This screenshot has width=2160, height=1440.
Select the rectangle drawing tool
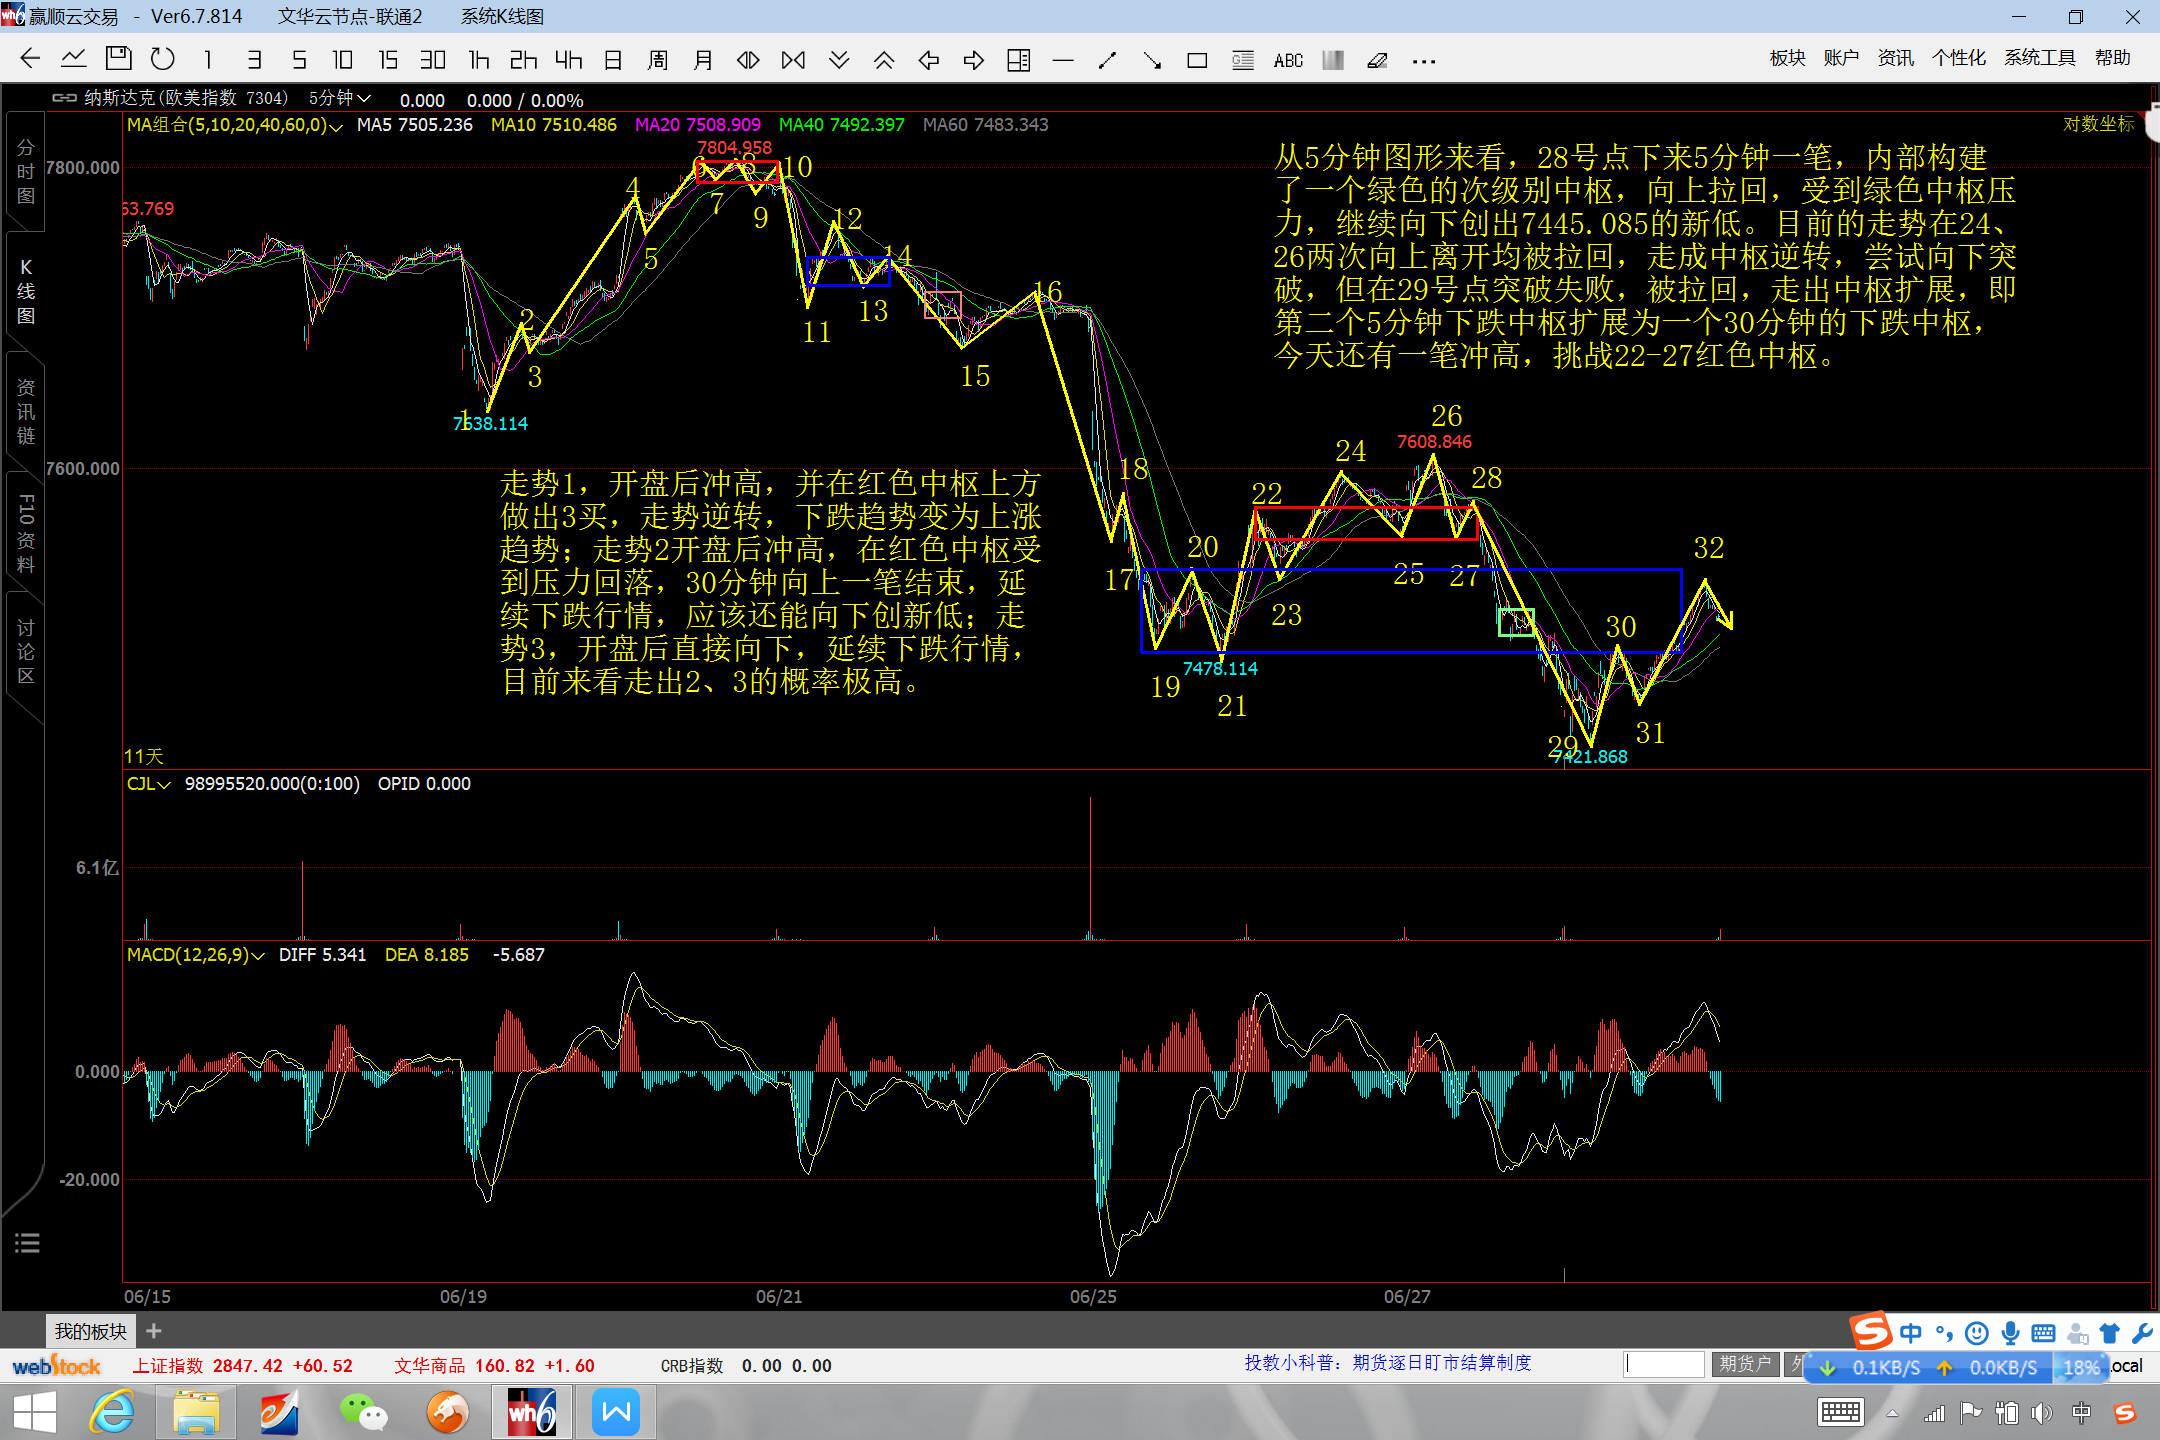click(x=1197, y=61)
